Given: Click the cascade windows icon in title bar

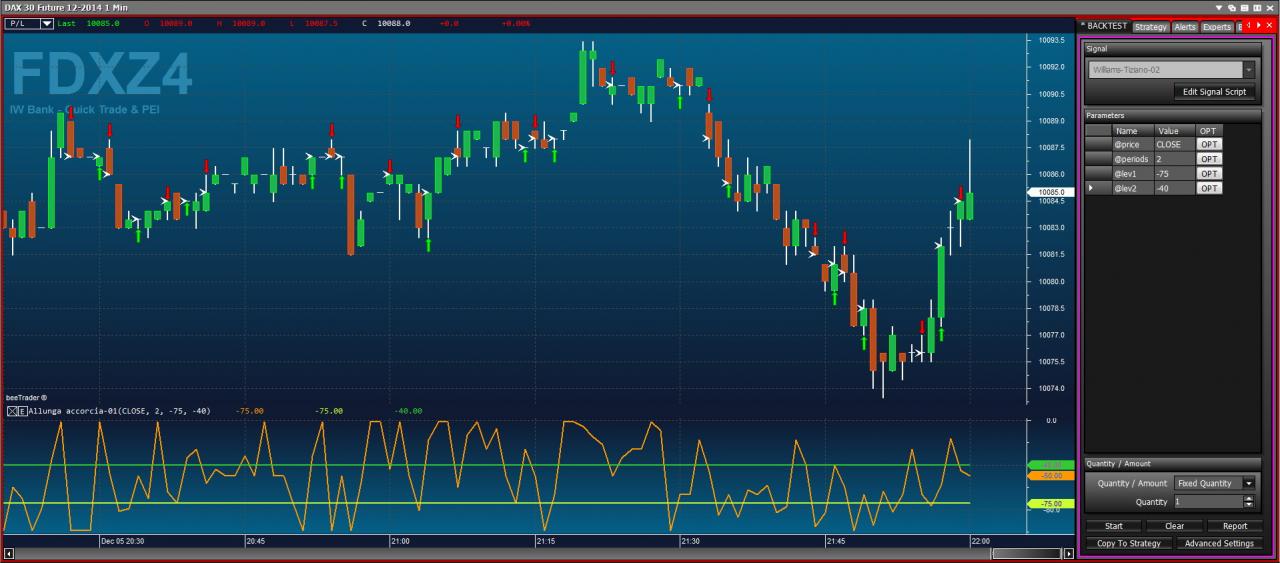Looking at the screenshot, I should pos(1232,7).
